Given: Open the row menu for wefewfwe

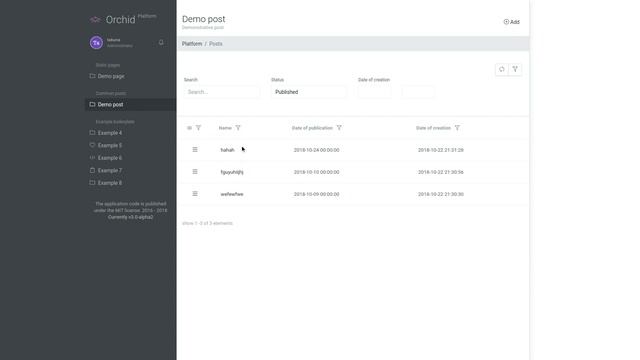Looking at the screenshot, I should click(x=195, y=194).
